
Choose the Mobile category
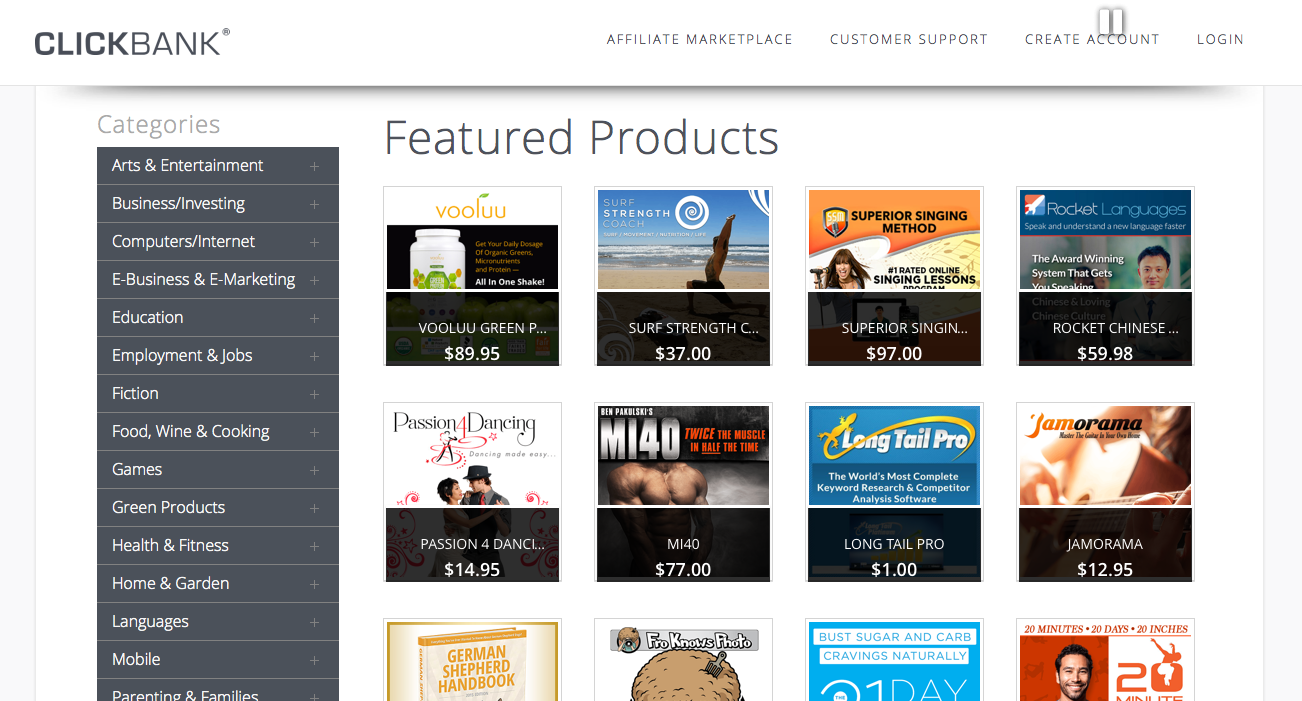218,660
